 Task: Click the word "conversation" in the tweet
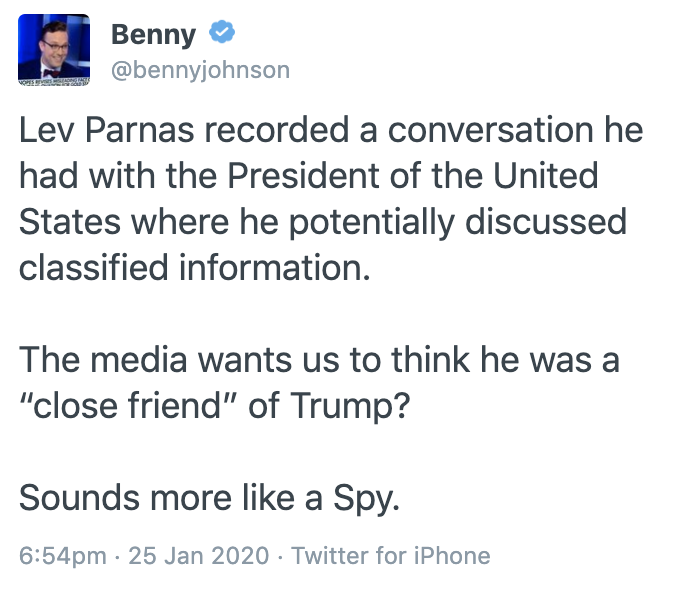pos(490,131)
